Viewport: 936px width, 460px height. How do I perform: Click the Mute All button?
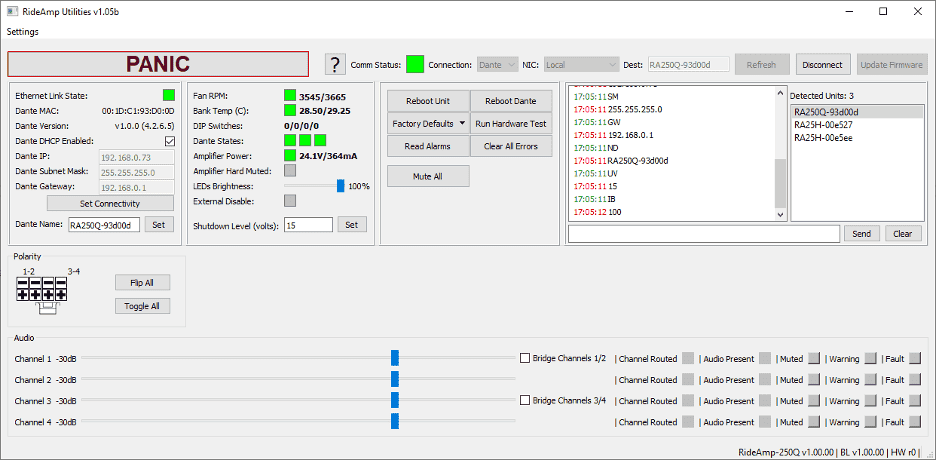(x=427, y=176)
